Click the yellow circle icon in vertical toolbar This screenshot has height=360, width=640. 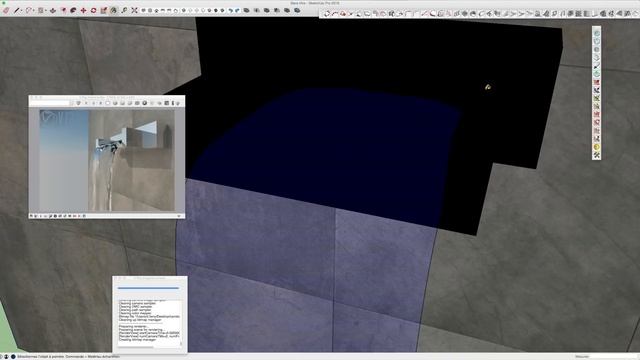click(x=596, y=147)
